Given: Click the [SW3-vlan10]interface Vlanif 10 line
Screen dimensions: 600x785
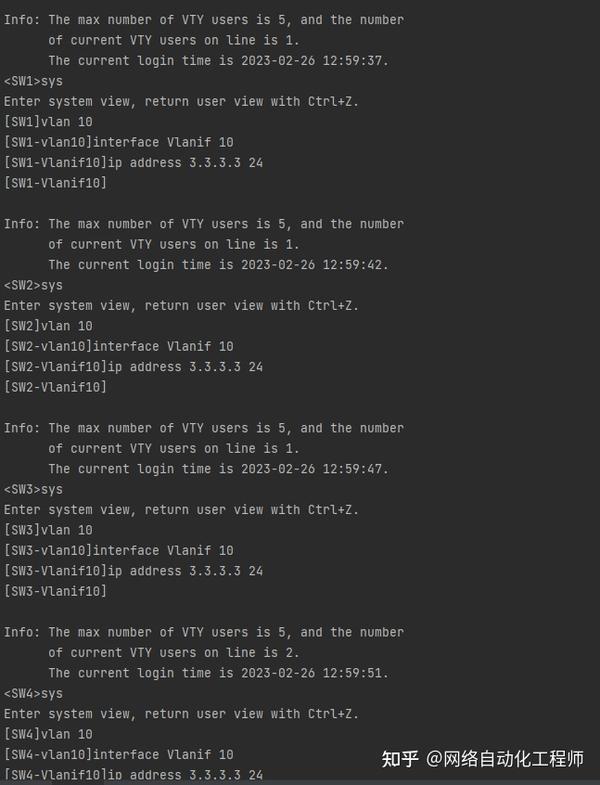Looking at the screenshot, I should coord(119,550).
